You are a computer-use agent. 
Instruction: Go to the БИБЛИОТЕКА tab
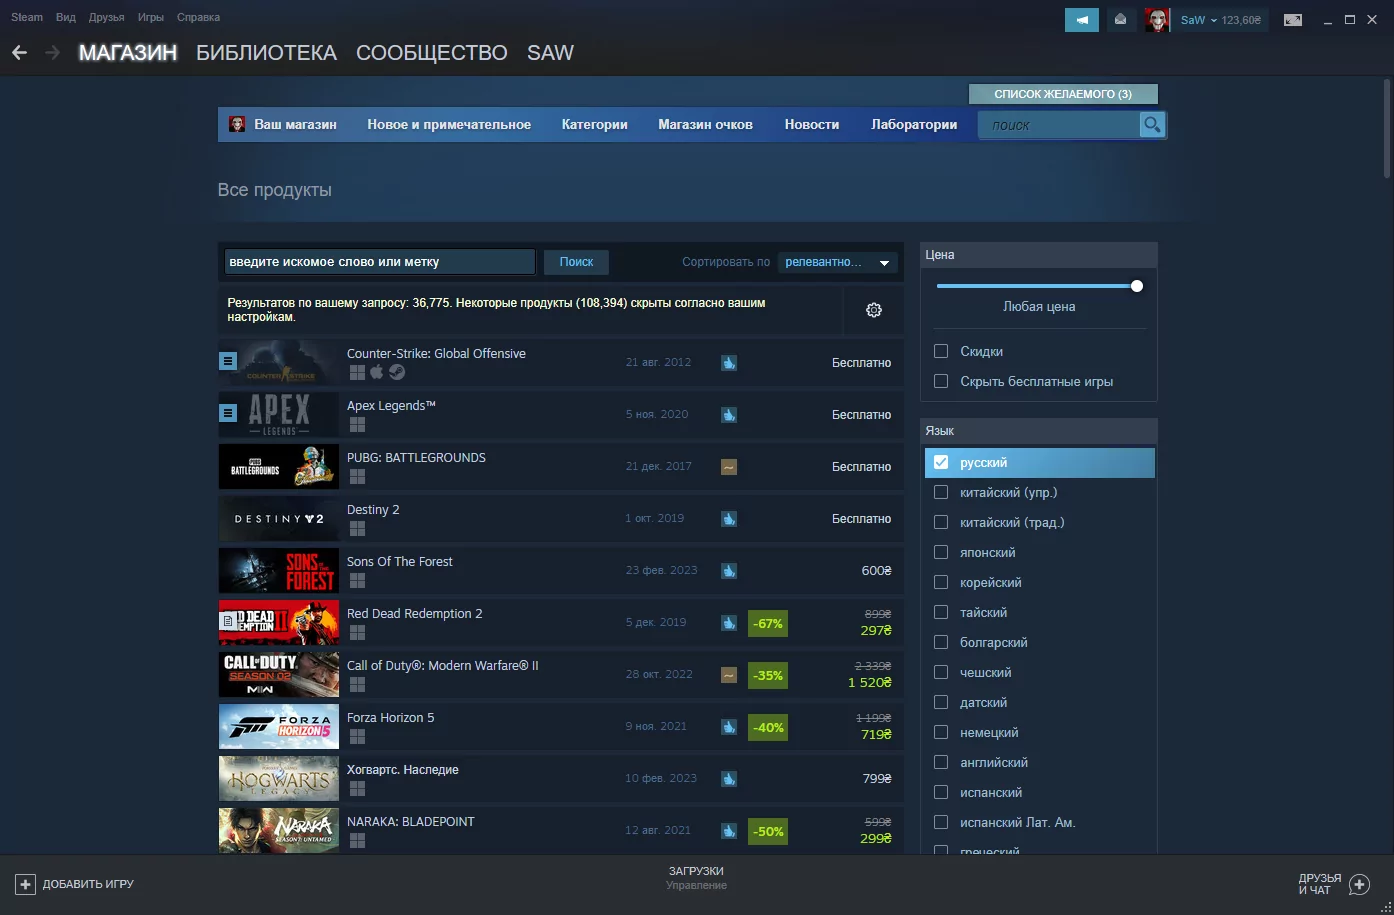266,53
